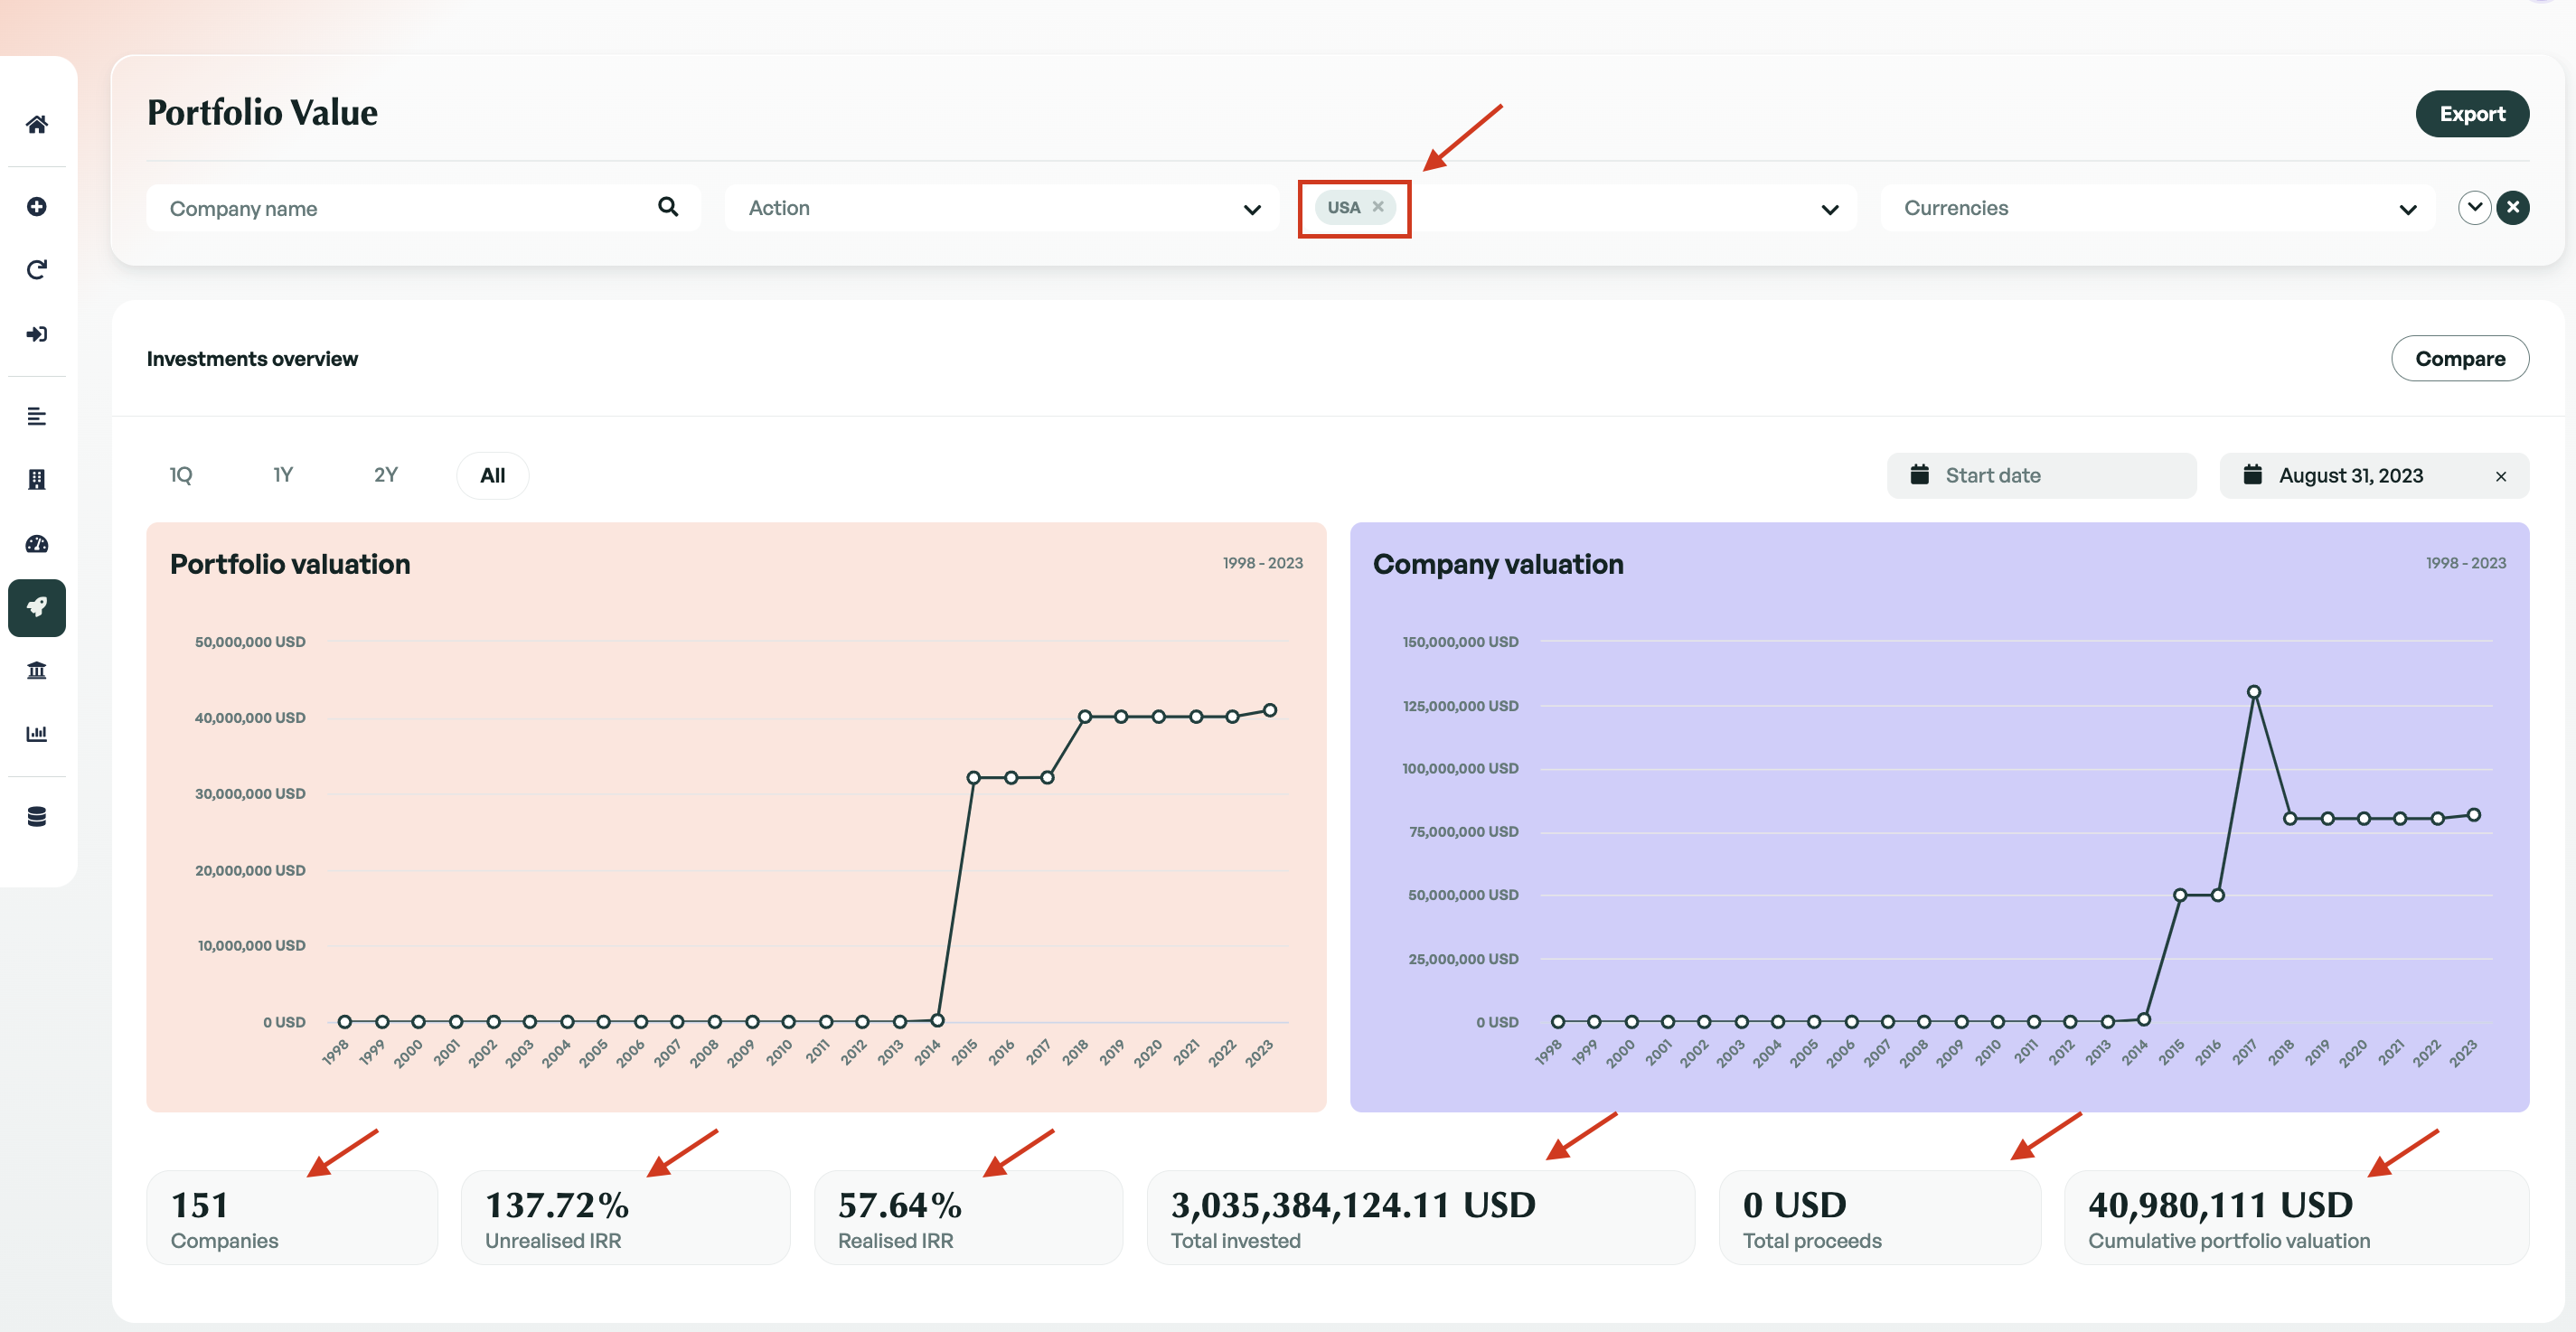Click the 2015 point on Portfolio valuation chart
This screenshot has height=1332, width=2576.
[973, 778]
